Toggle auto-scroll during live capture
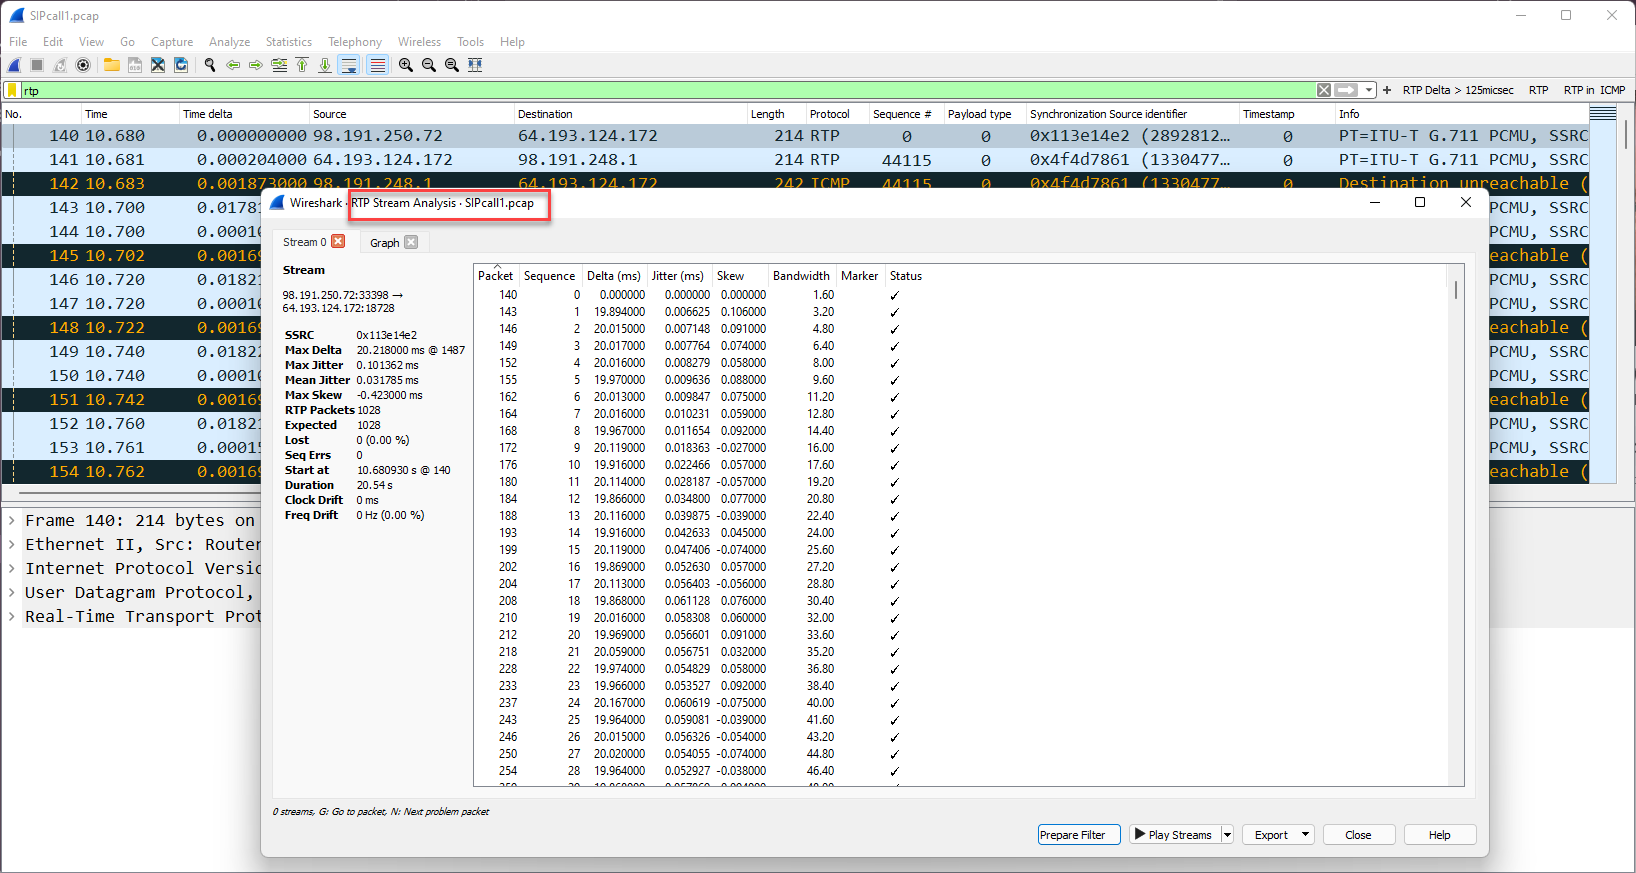 point(349,65)
